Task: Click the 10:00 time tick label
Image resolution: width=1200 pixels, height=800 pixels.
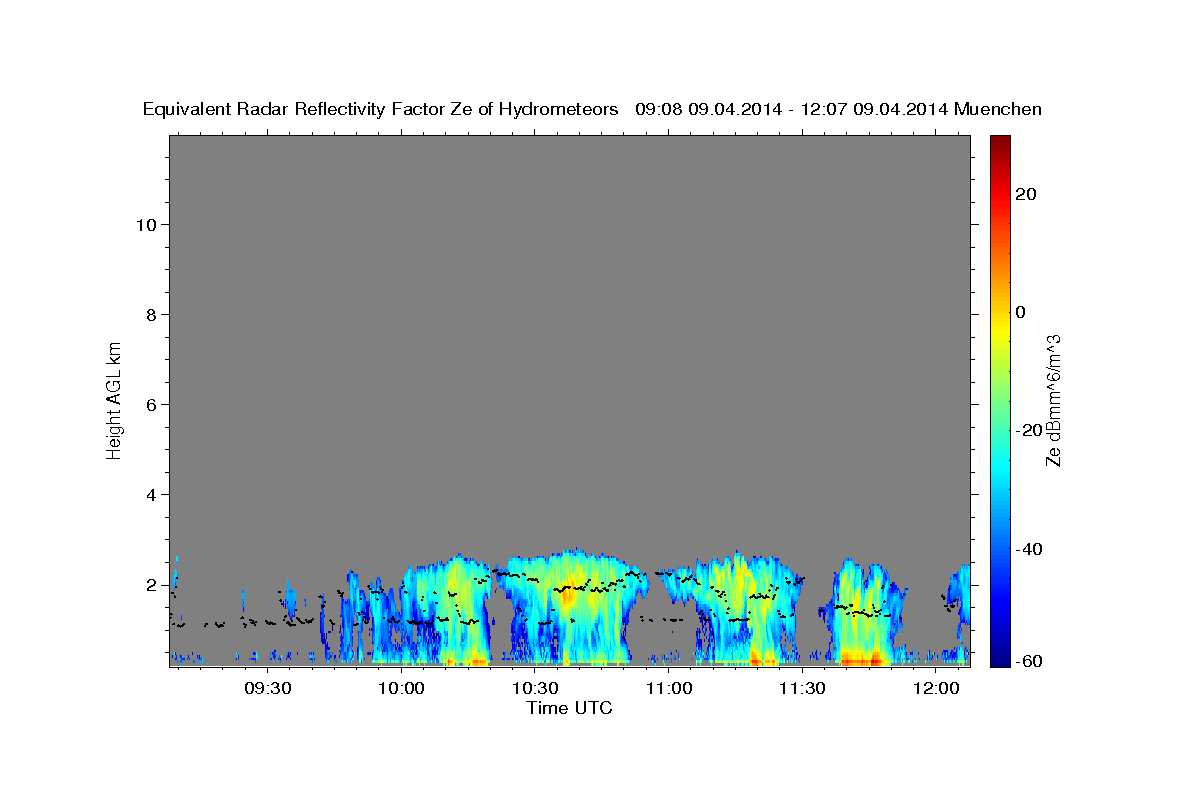Action: click(x=402, y=688)
